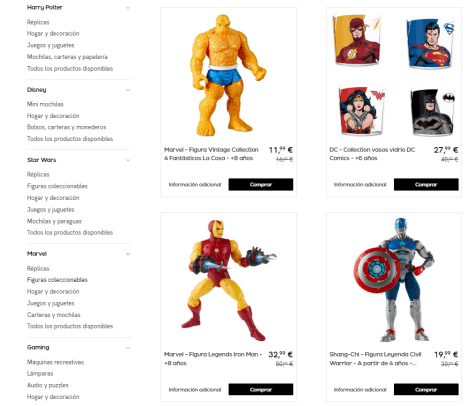Open Marvel Figuras coleccionables category

[x=57, y=280]
